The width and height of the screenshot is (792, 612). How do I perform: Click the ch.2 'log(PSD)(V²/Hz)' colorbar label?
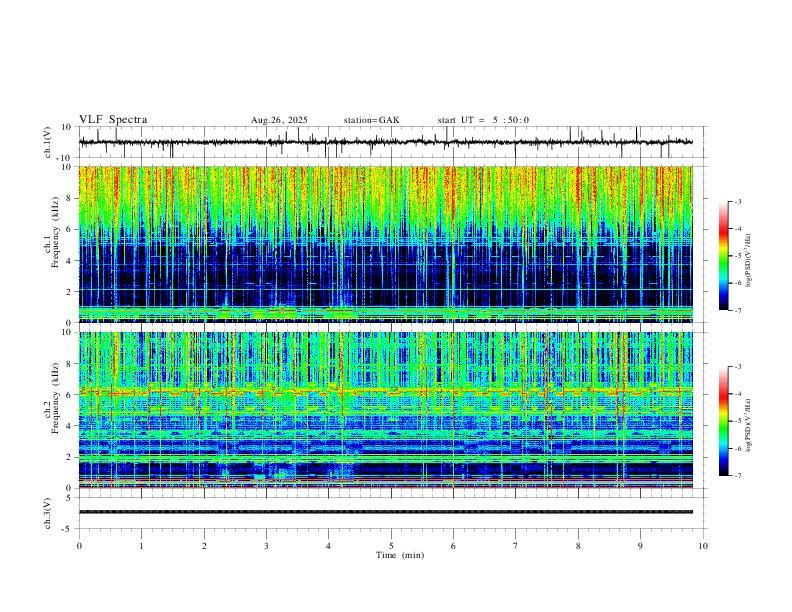(749, 426)
